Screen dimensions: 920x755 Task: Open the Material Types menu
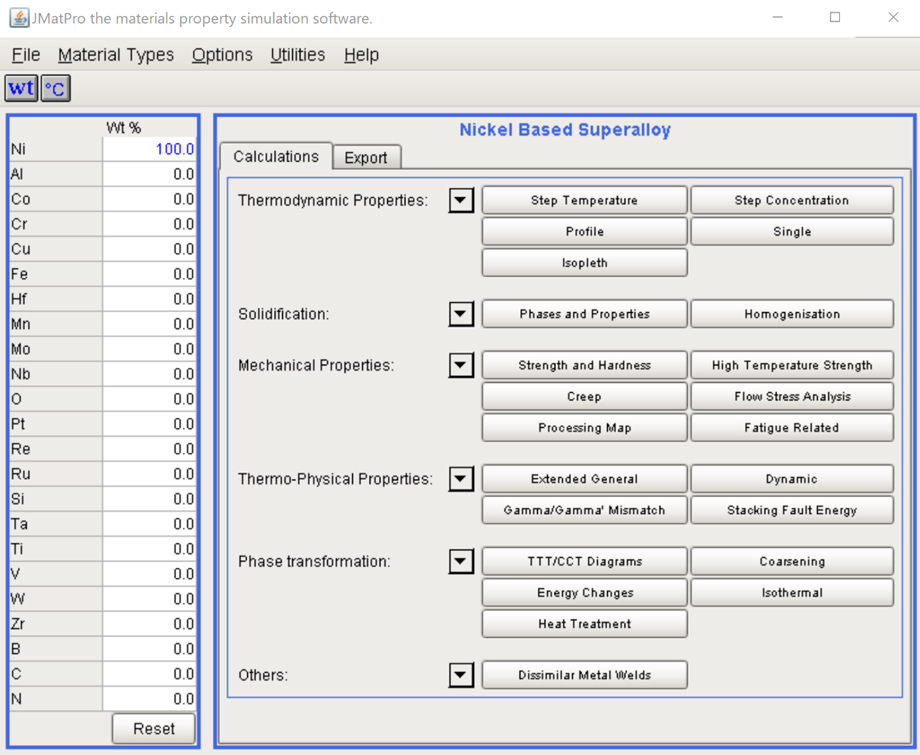pyautogui.click(x=116, y=55)
